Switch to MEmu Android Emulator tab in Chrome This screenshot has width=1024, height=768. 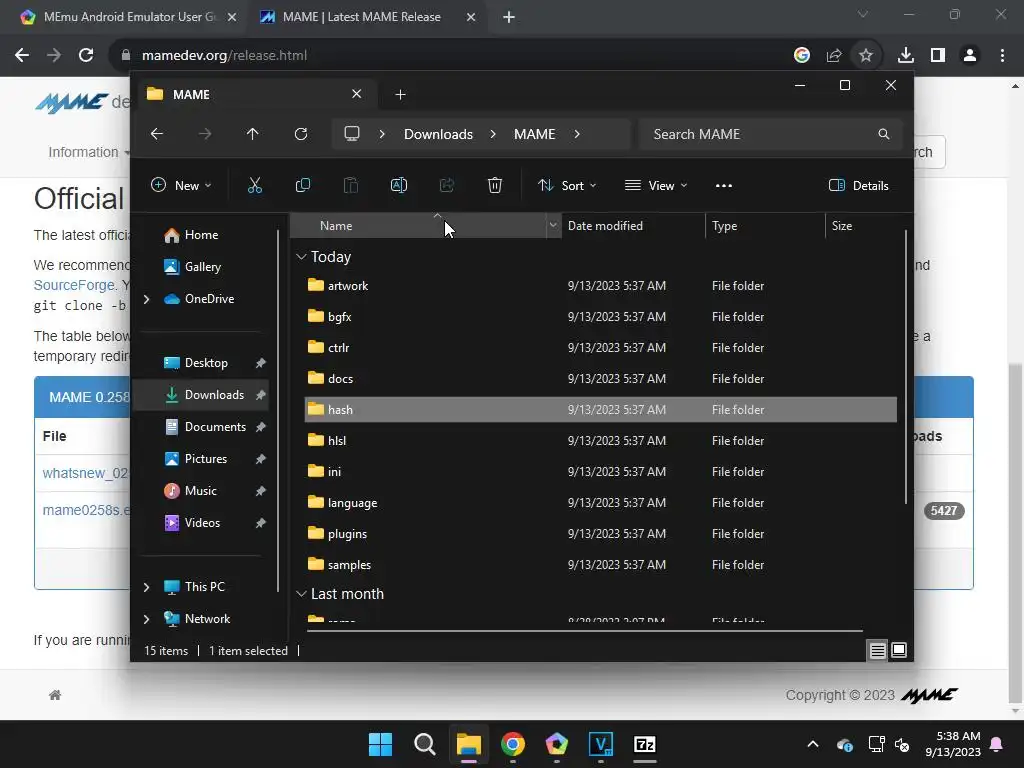point(129,17)
